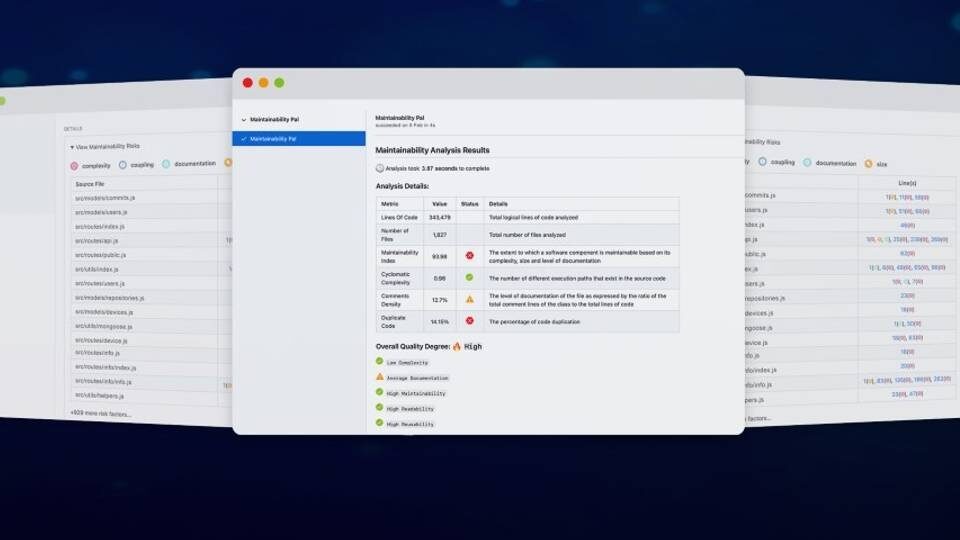
Task: Click the fire icon beside Overall Quality Degree
Action: (x=457, y=346)
